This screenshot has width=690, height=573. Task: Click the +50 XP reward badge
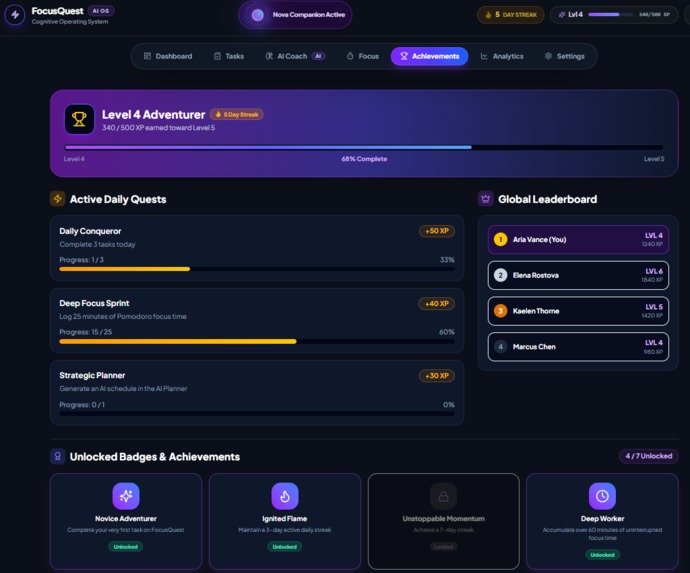(x=437, y=231)
